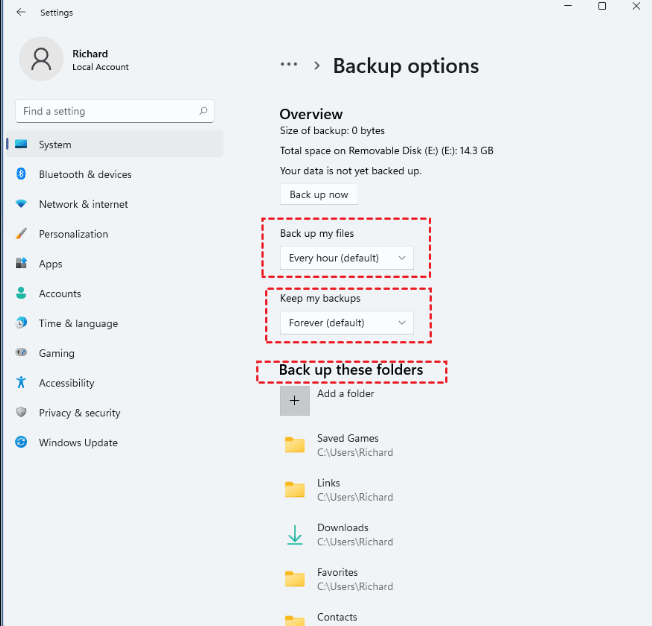Click the Accessibility figure icon
This screenshot has width=652, height=626.
21,382
